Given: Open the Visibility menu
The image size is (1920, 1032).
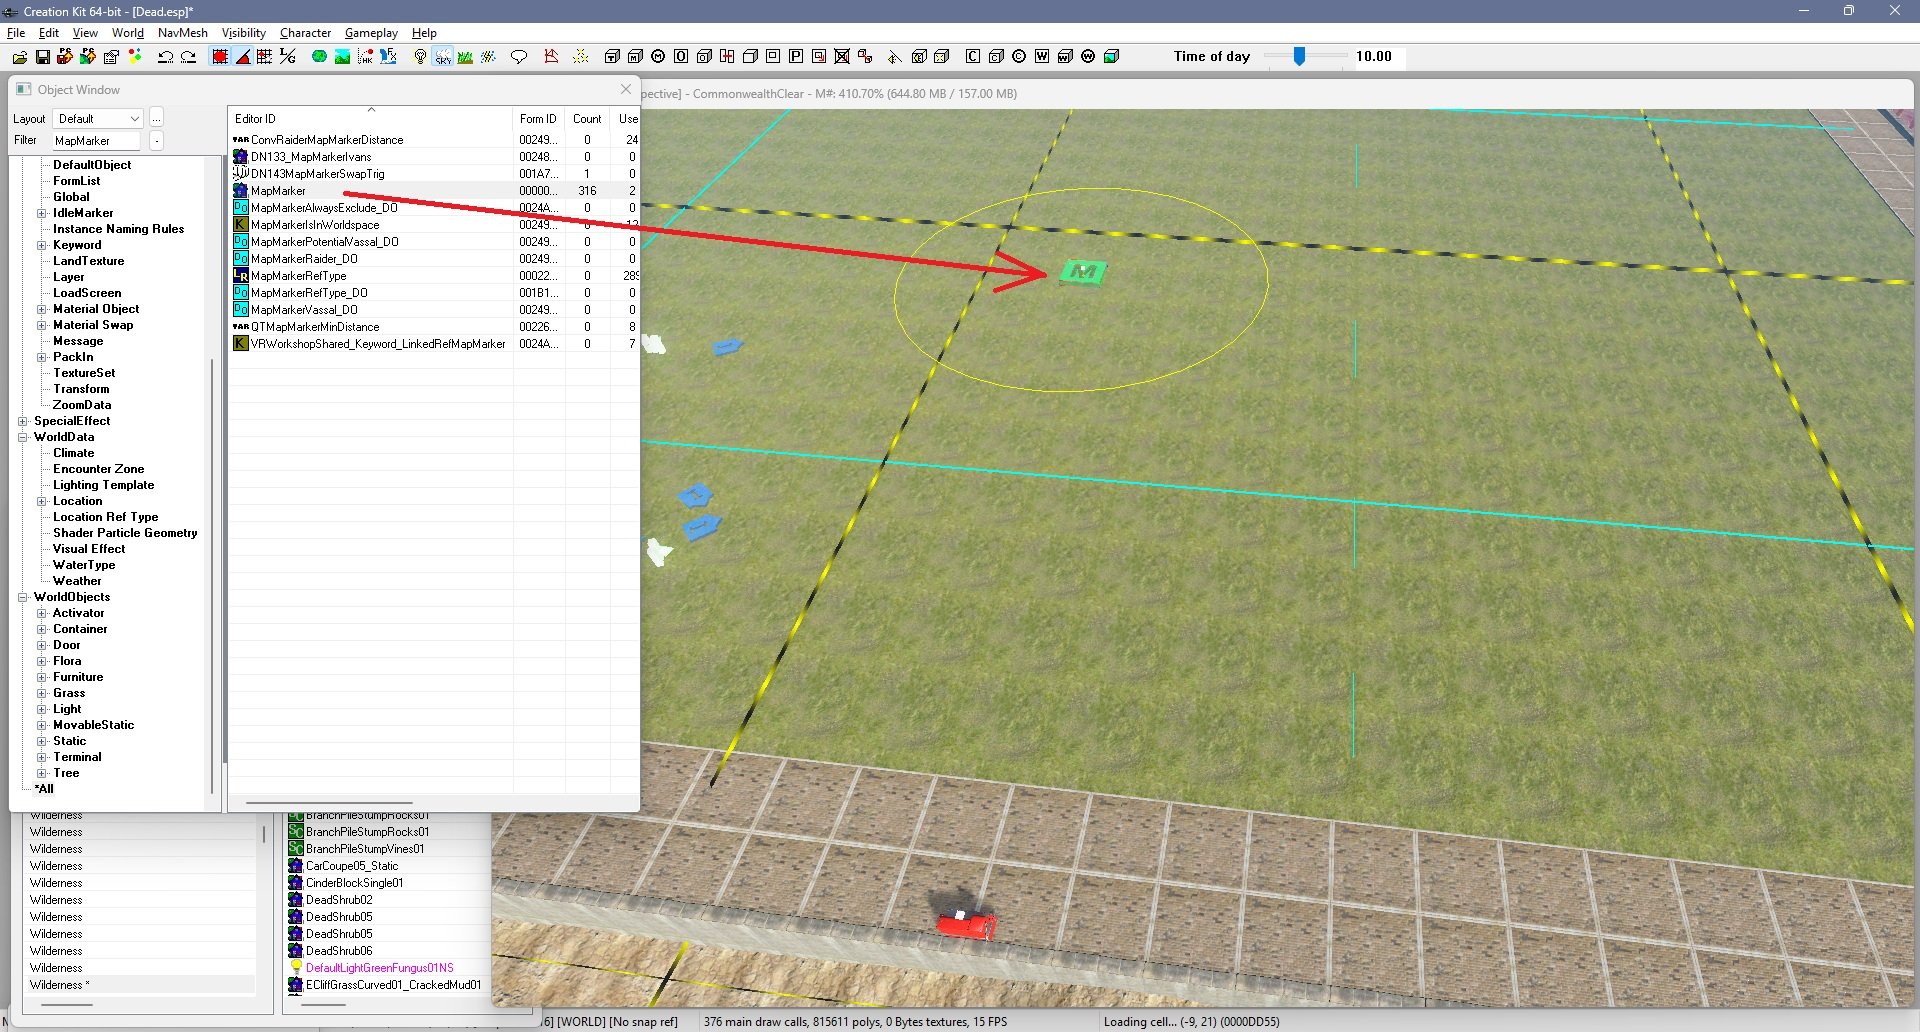Looking at the screenshot, I should coord(244,33).
